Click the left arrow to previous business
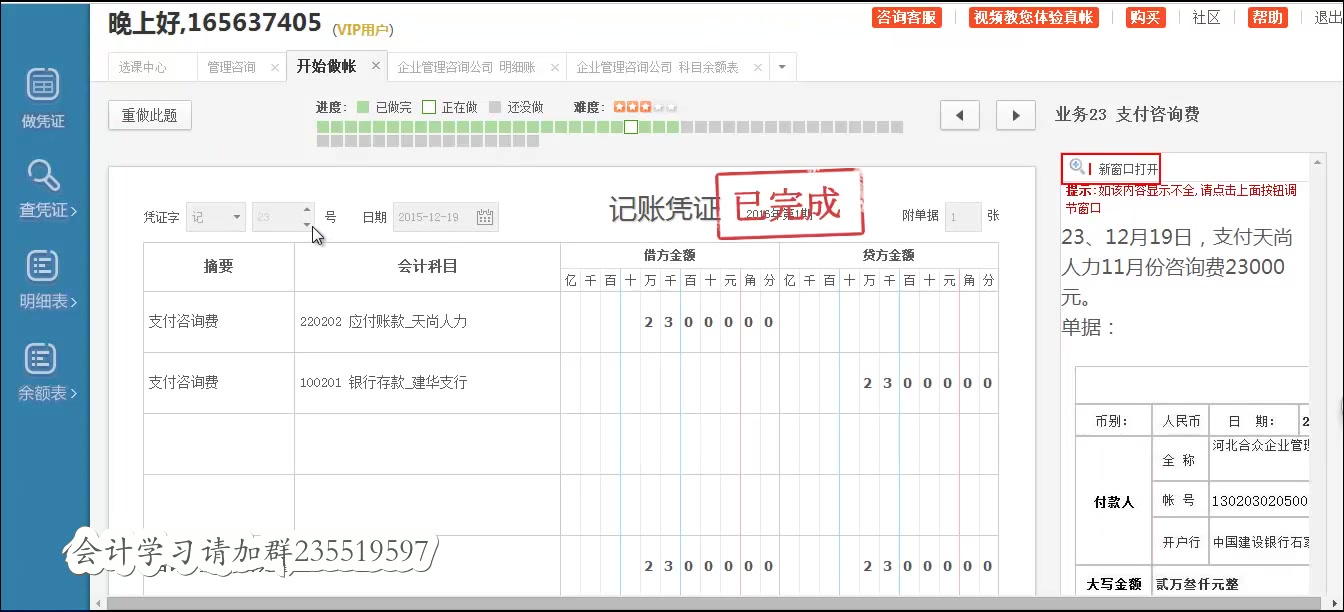 pos(959,115)
